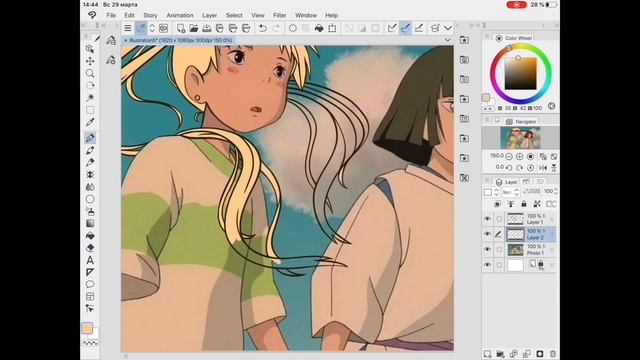This screenshot has width=640, height=360.
Task: Select the Fill bucket tool in toolbox
Action: [90, 236]
